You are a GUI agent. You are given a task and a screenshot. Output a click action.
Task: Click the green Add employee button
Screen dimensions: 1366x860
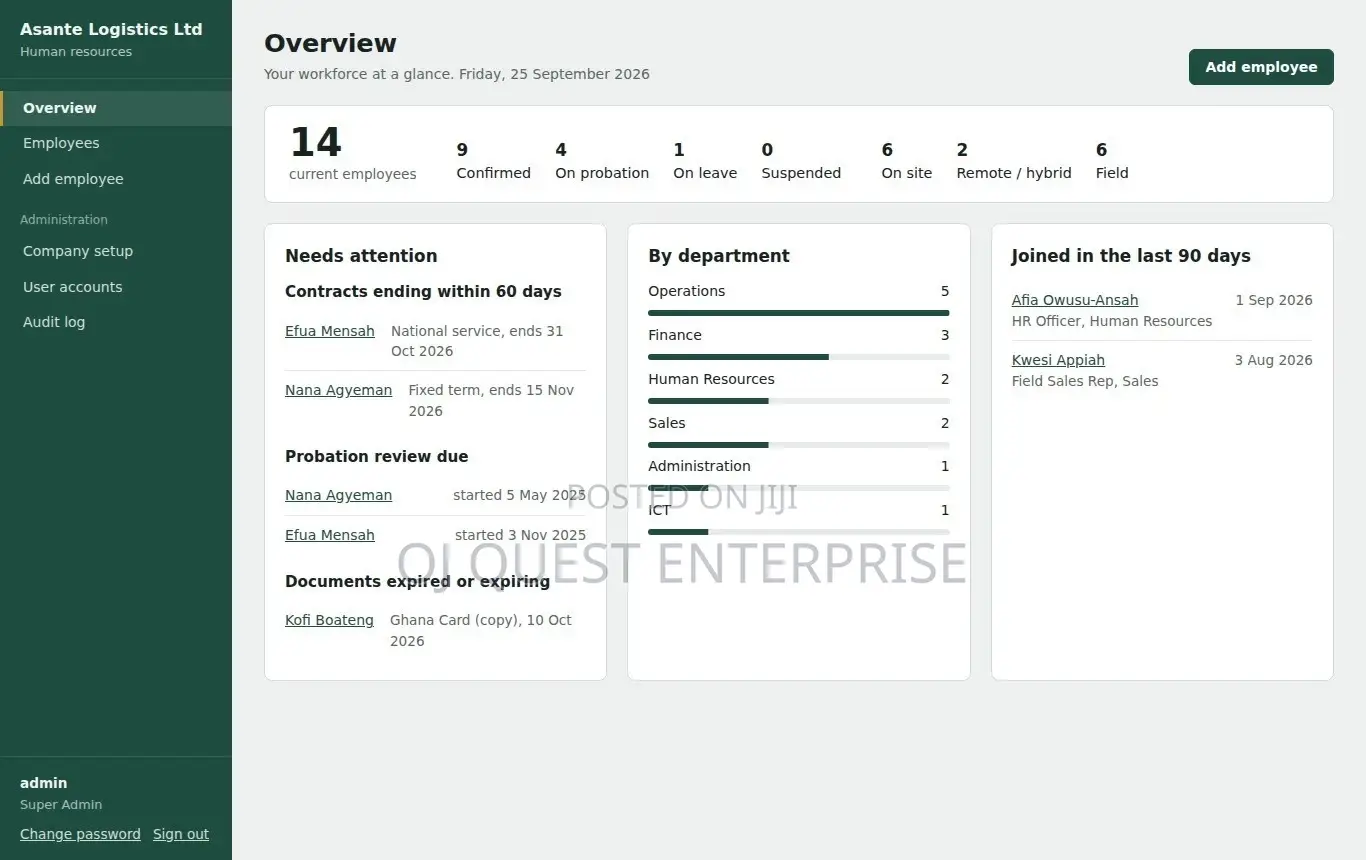click(x=1261, y=67)
